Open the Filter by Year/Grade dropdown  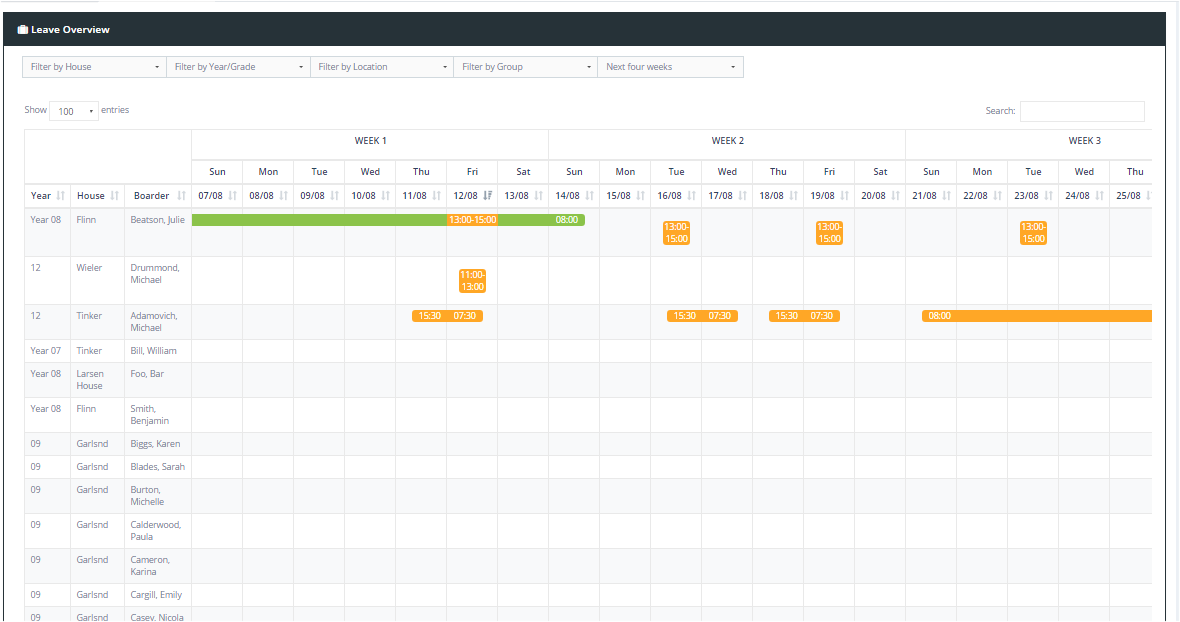tap(238, 67)
